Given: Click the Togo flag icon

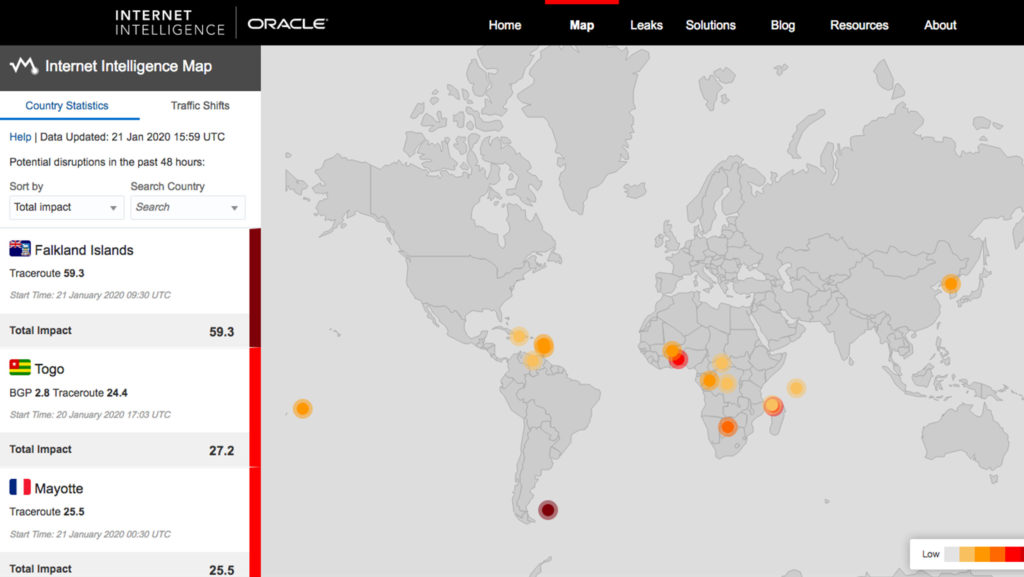Looking at the screenshot, I should coord(20,367).
